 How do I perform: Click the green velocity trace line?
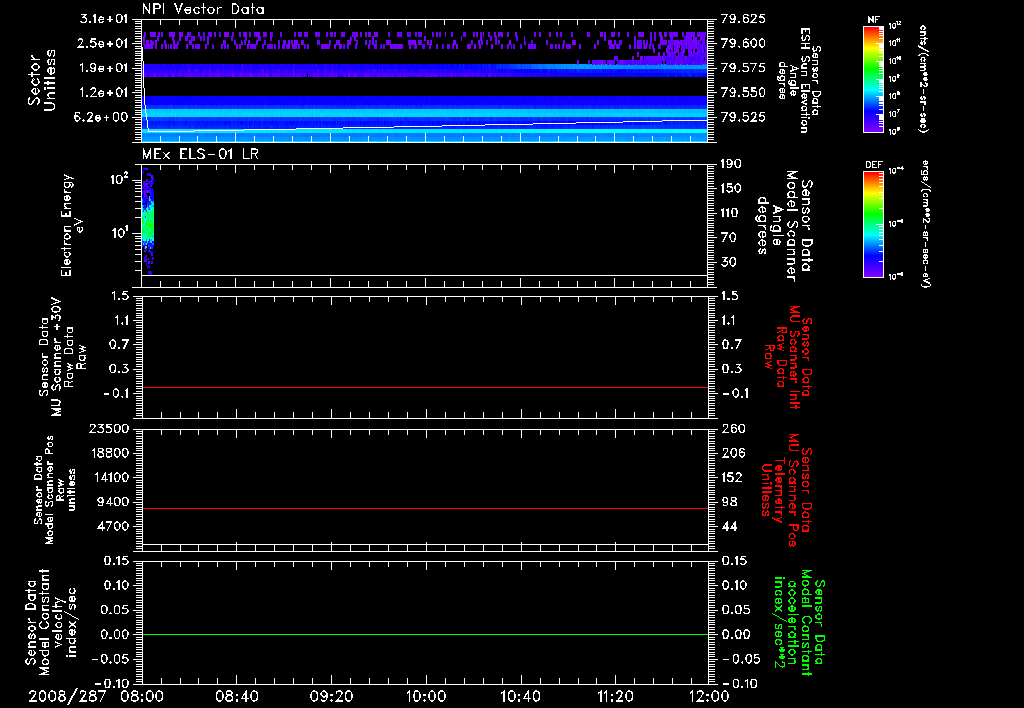[425, 634]
